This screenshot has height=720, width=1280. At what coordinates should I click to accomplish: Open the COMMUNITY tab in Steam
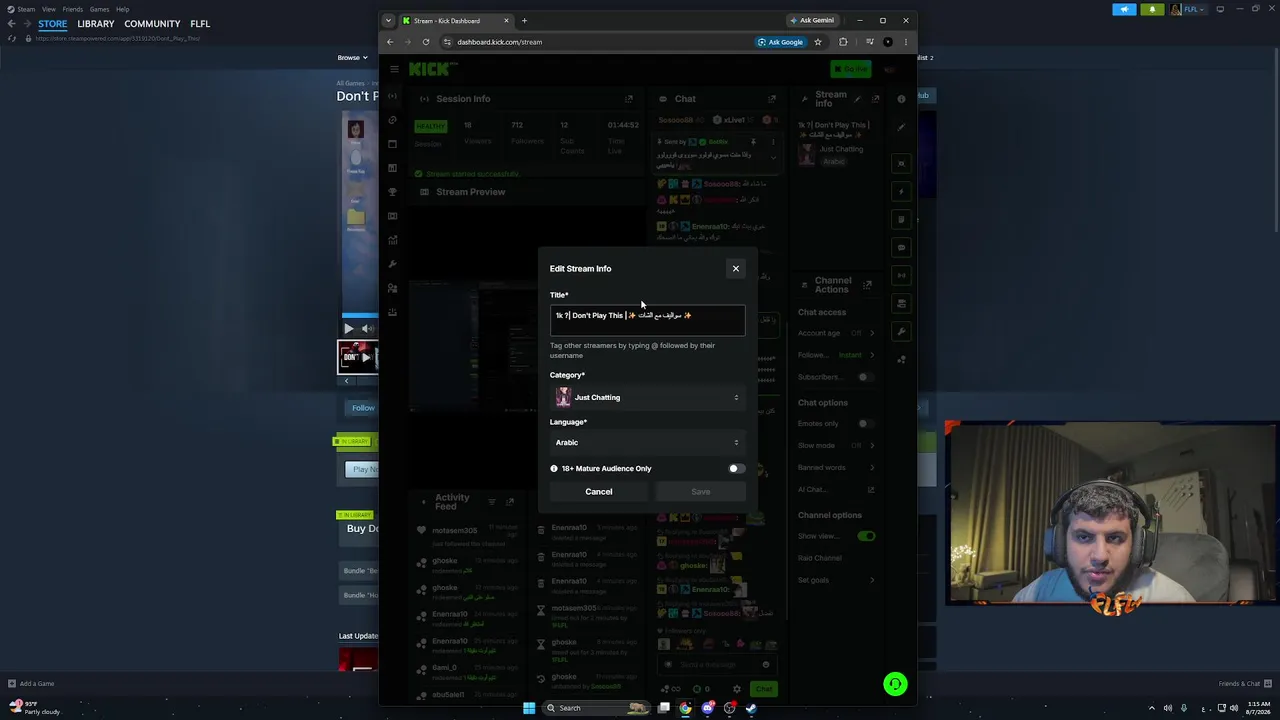pos(152,24)
